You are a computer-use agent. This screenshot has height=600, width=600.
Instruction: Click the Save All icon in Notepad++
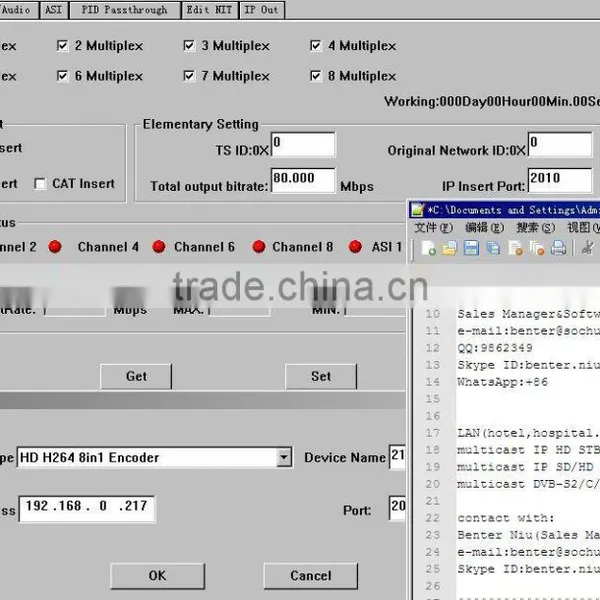point(493,248)
